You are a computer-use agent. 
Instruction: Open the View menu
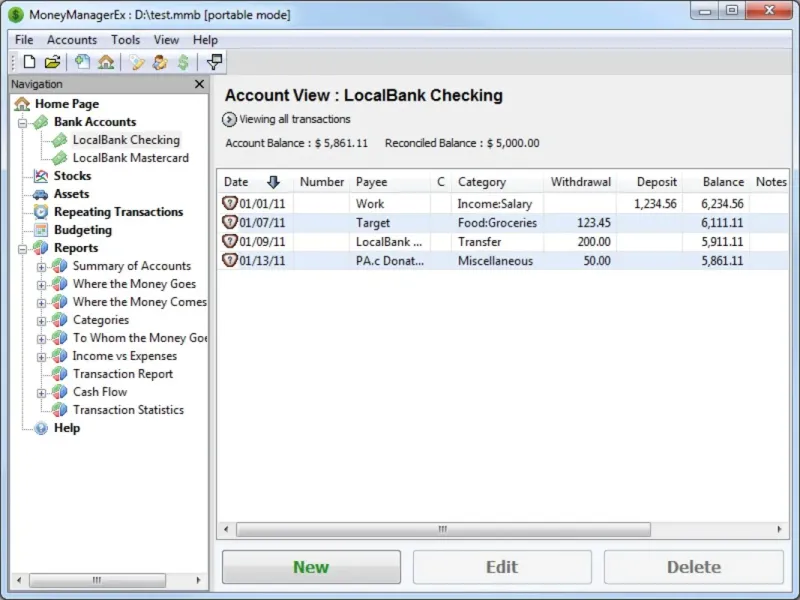pos(166,40)
